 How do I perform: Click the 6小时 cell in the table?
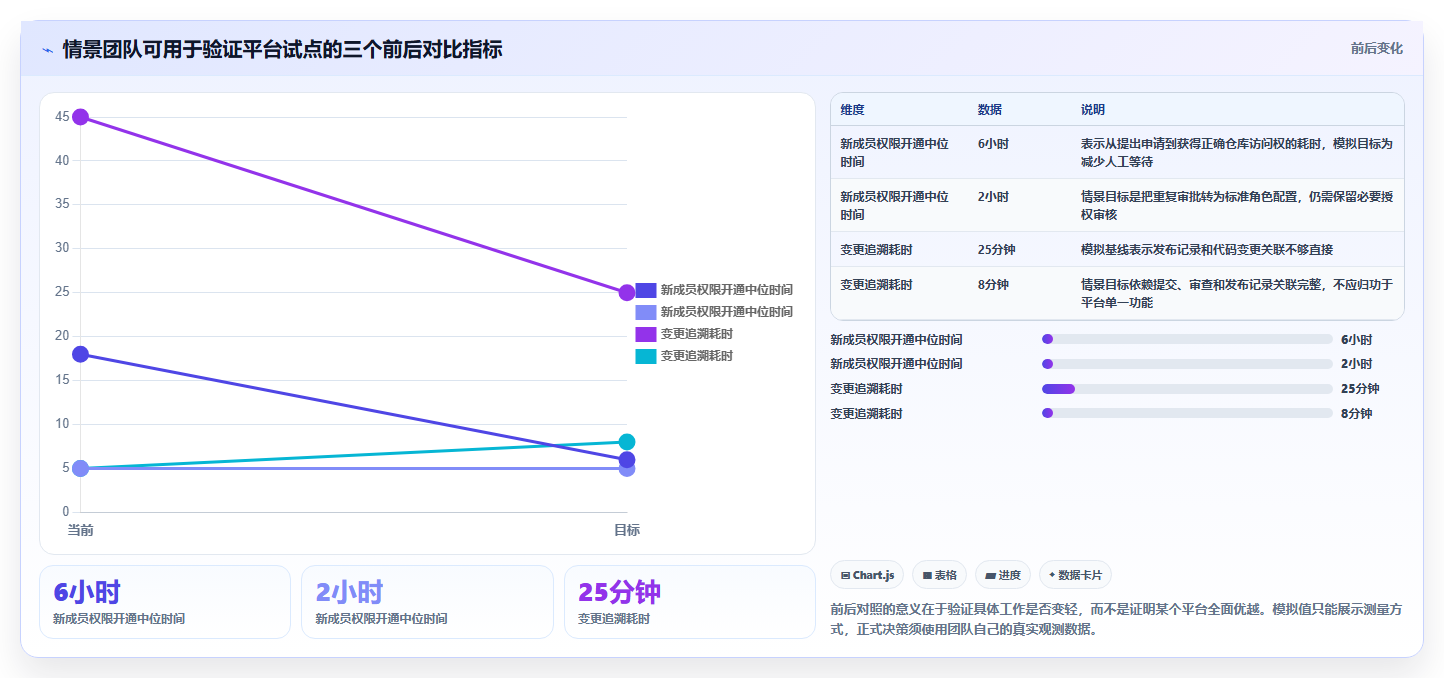(x=993, y=144)
